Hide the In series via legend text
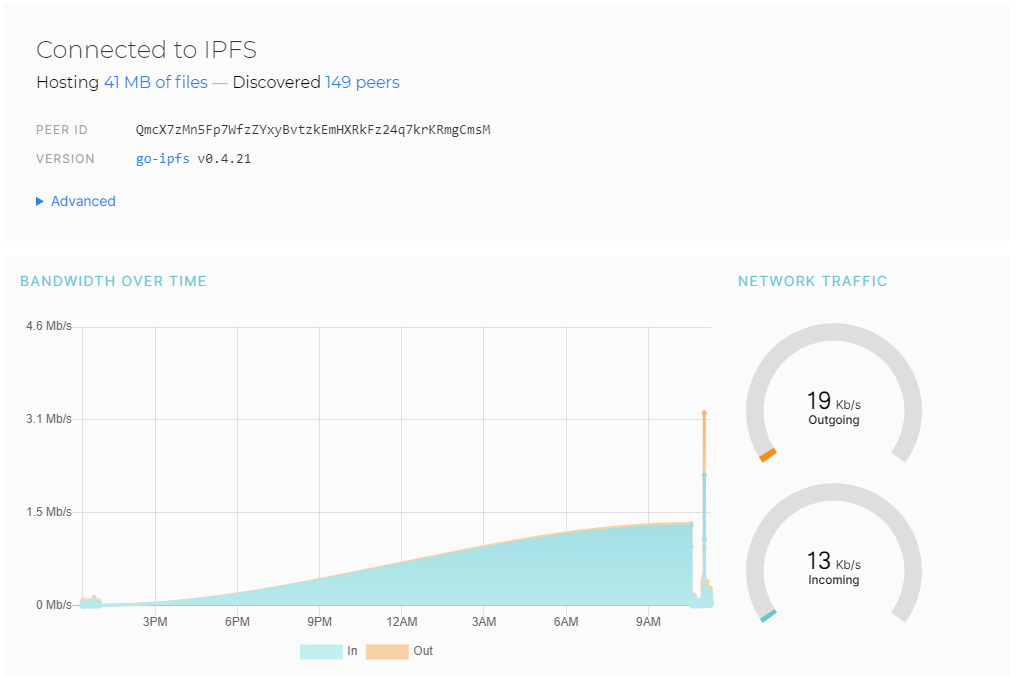Image resolution: width=1035 pixels, height=676 pixels. click(x=352, y=651)
